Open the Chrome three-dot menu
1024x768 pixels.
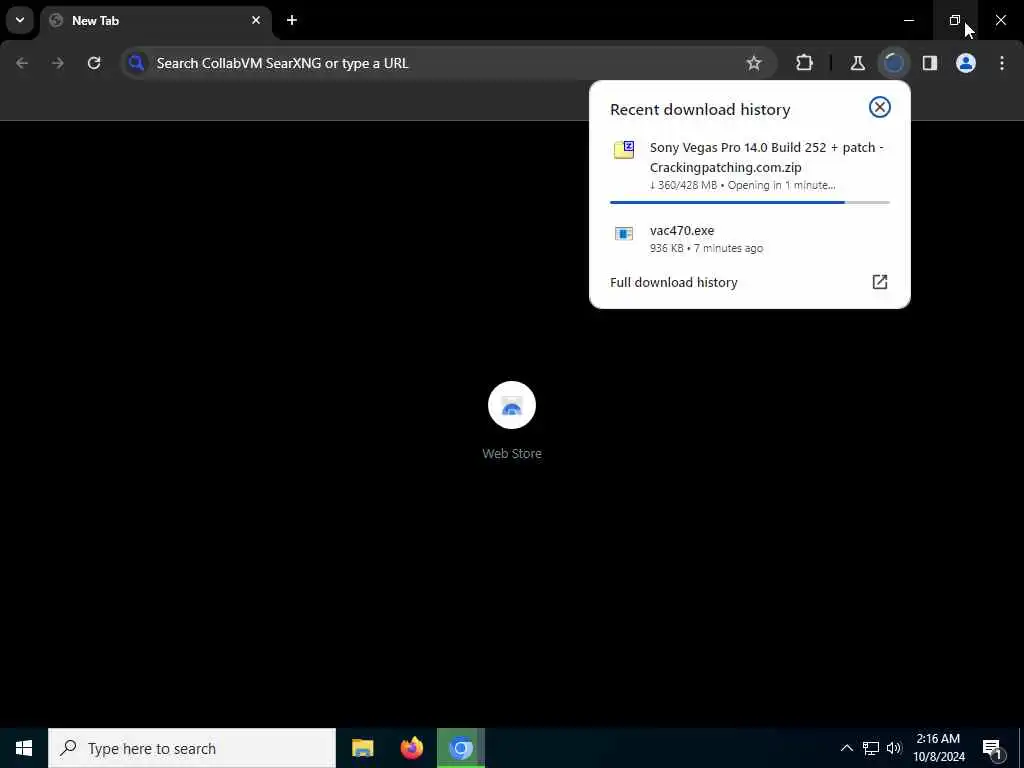tap(1002, 63)
